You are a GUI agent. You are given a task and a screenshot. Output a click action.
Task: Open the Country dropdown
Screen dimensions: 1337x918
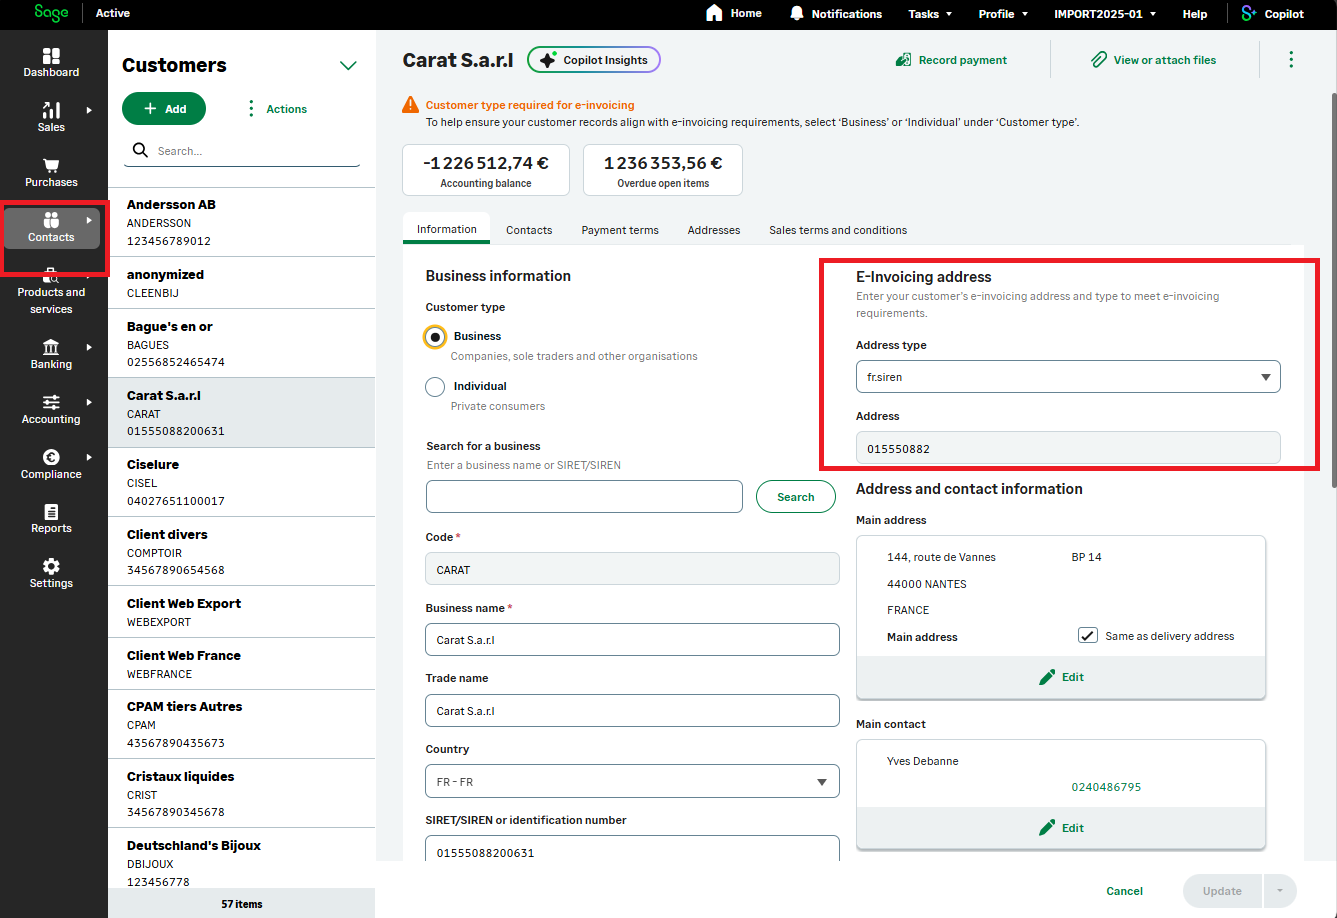tap(632, 782)
